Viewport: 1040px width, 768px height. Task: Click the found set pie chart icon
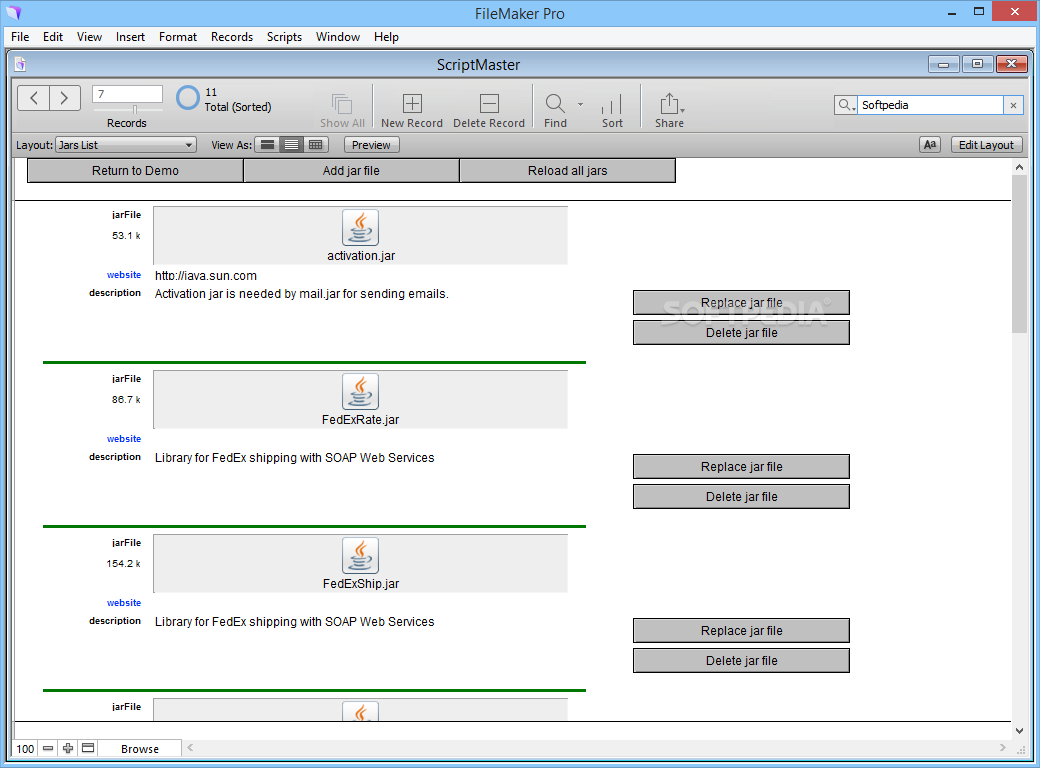pyautogui.click(x=188, y=98)
